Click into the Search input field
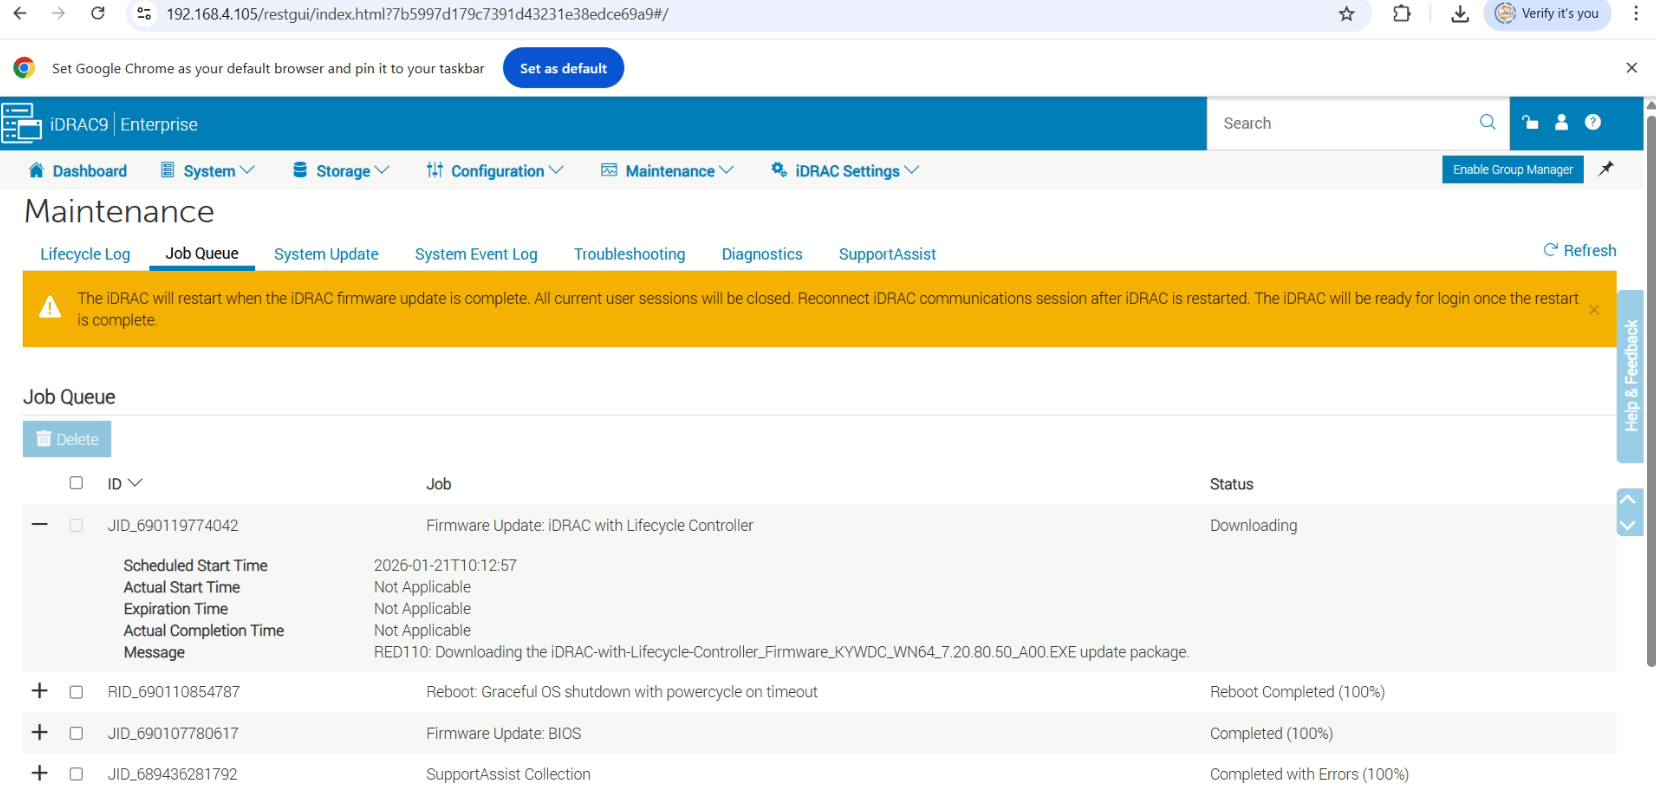This screenshot has height=787, width=1656. click(1340, 123)
